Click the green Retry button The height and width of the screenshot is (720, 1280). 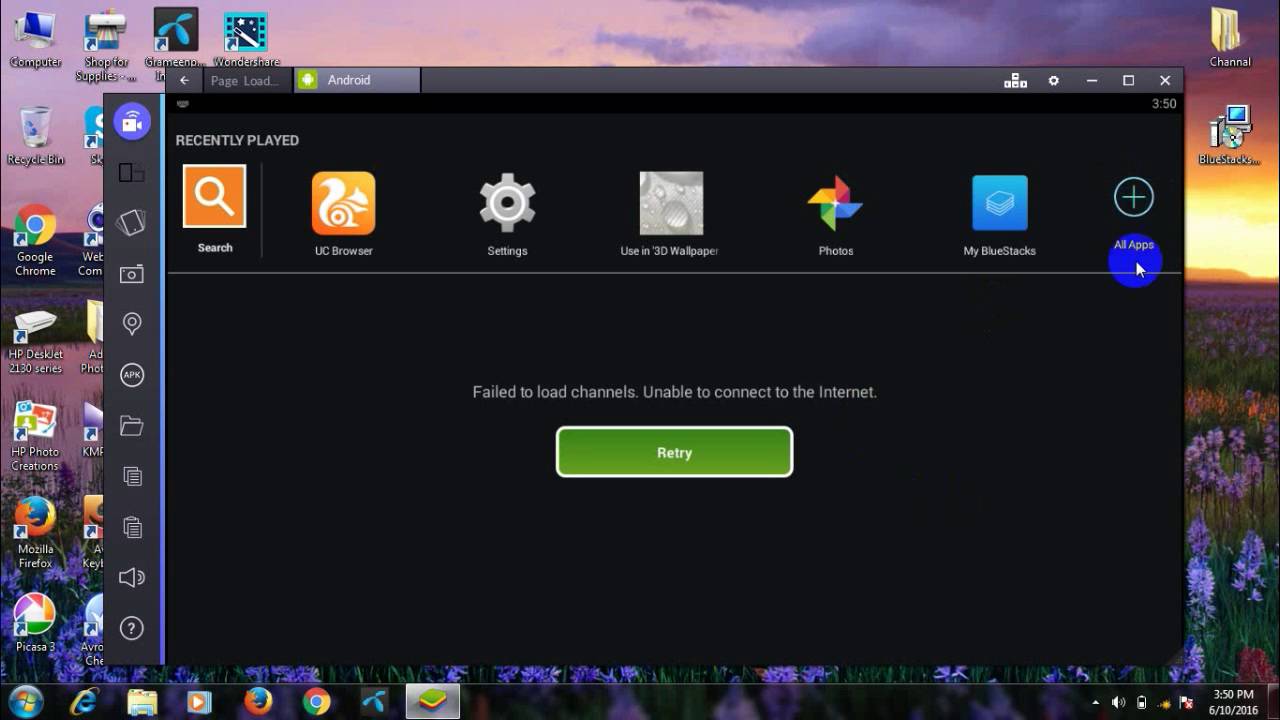tap(674, 452)
